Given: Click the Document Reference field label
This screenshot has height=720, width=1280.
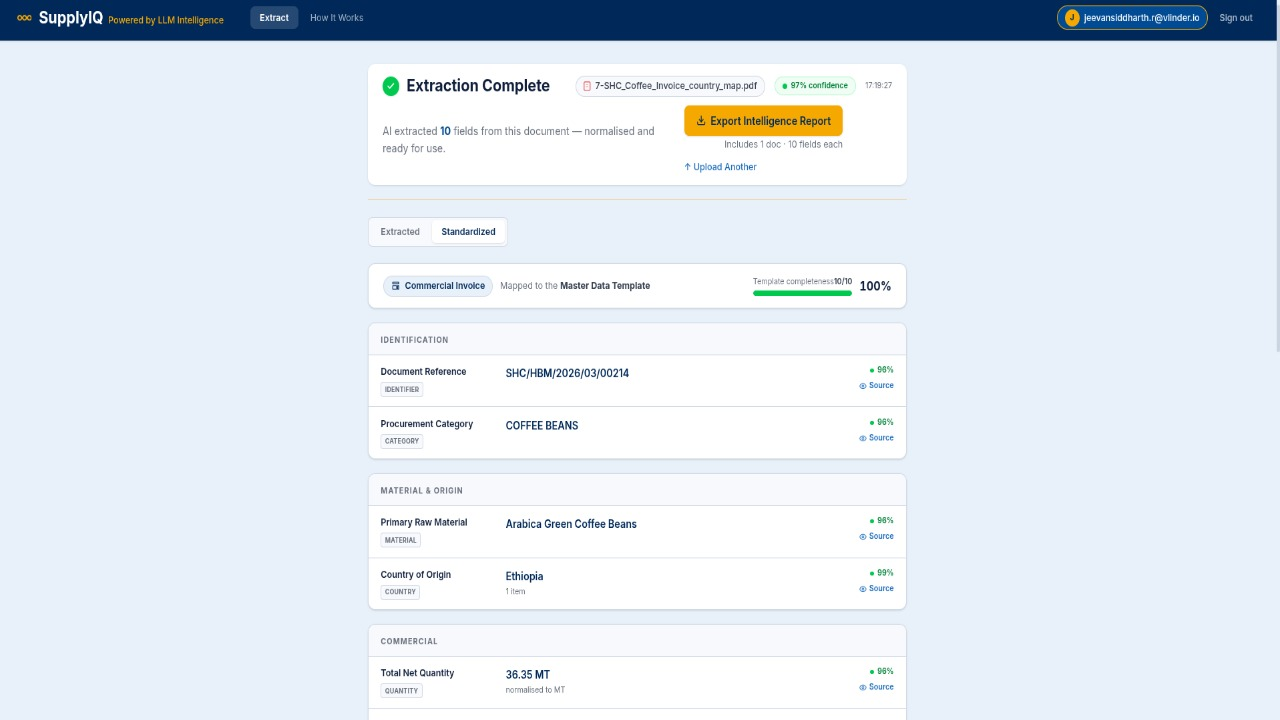Looking at the screenshot, I should click(423, 372).
